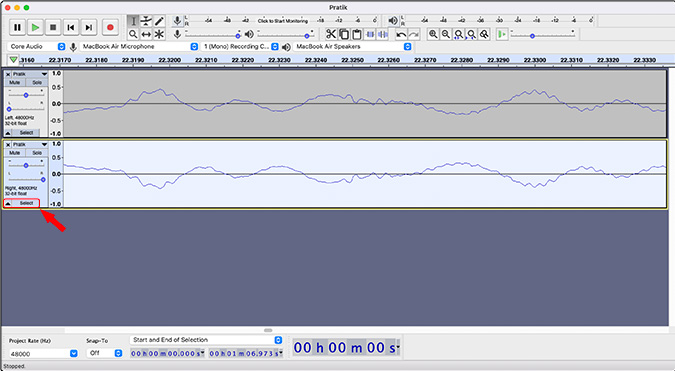Trim audio outside selection

pyautogui.click(x=370, y=34)
